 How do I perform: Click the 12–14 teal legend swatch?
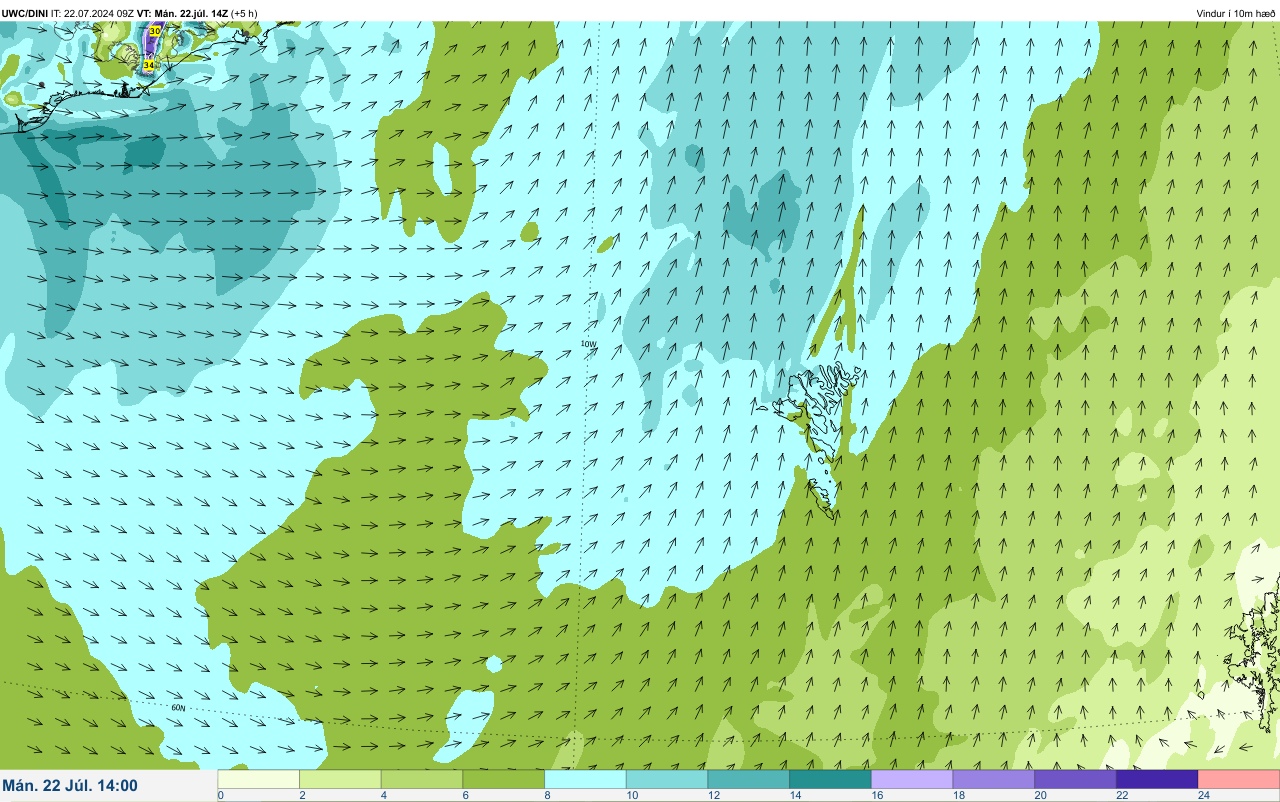tap(749, 779)
